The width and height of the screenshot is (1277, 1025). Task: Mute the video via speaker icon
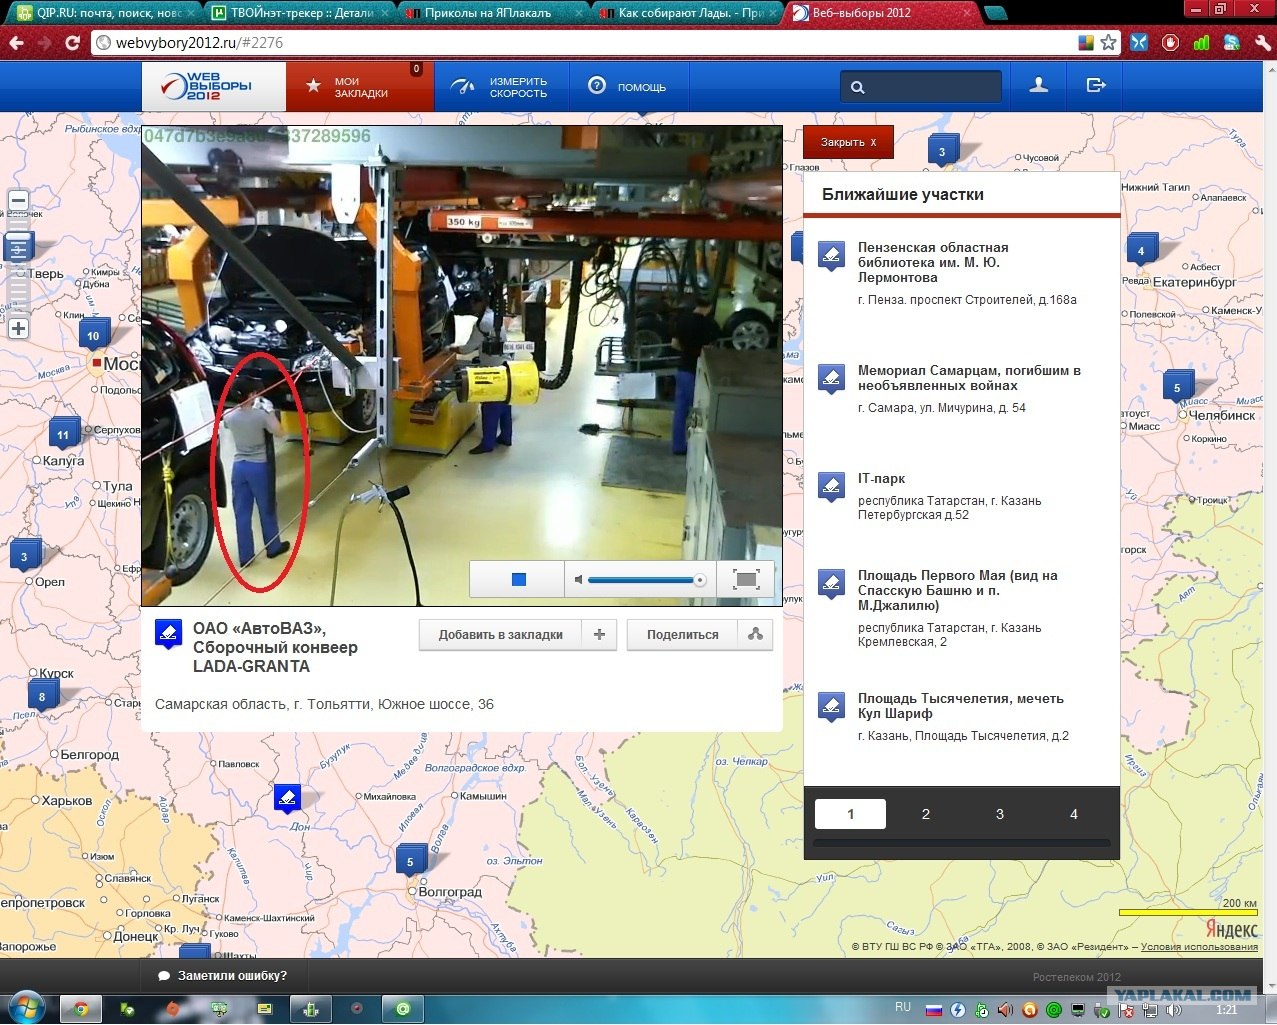point(578,580)
